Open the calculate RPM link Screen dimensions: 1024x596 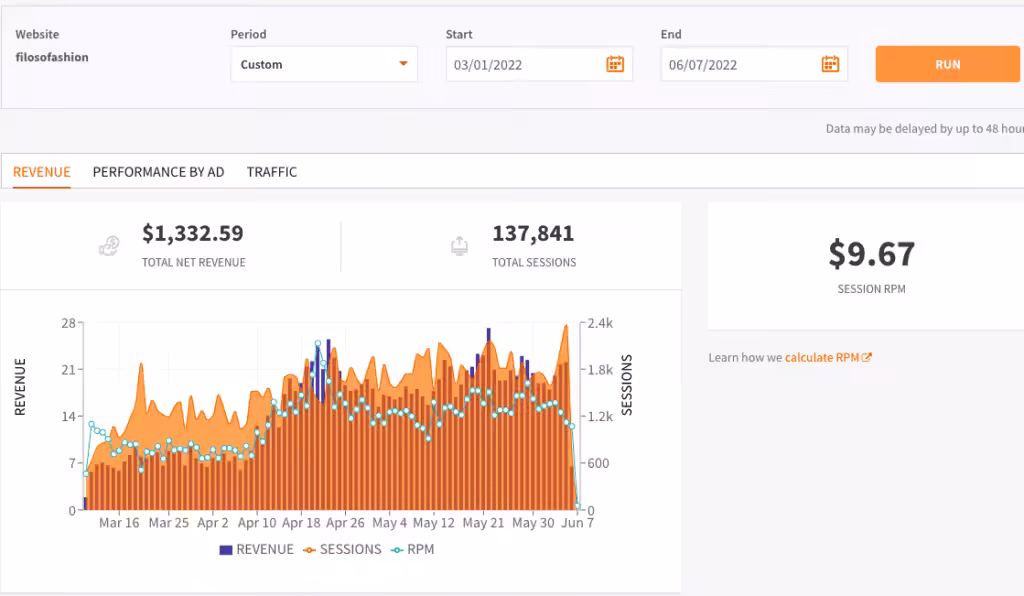(822, 358)
